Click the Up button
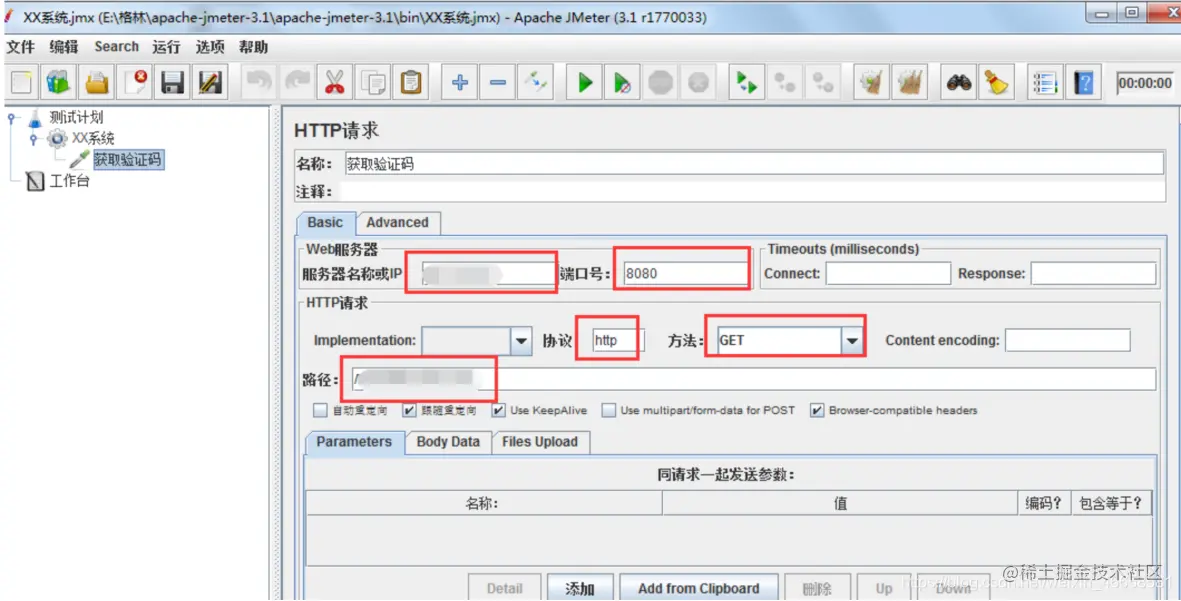 coord(884,588)
